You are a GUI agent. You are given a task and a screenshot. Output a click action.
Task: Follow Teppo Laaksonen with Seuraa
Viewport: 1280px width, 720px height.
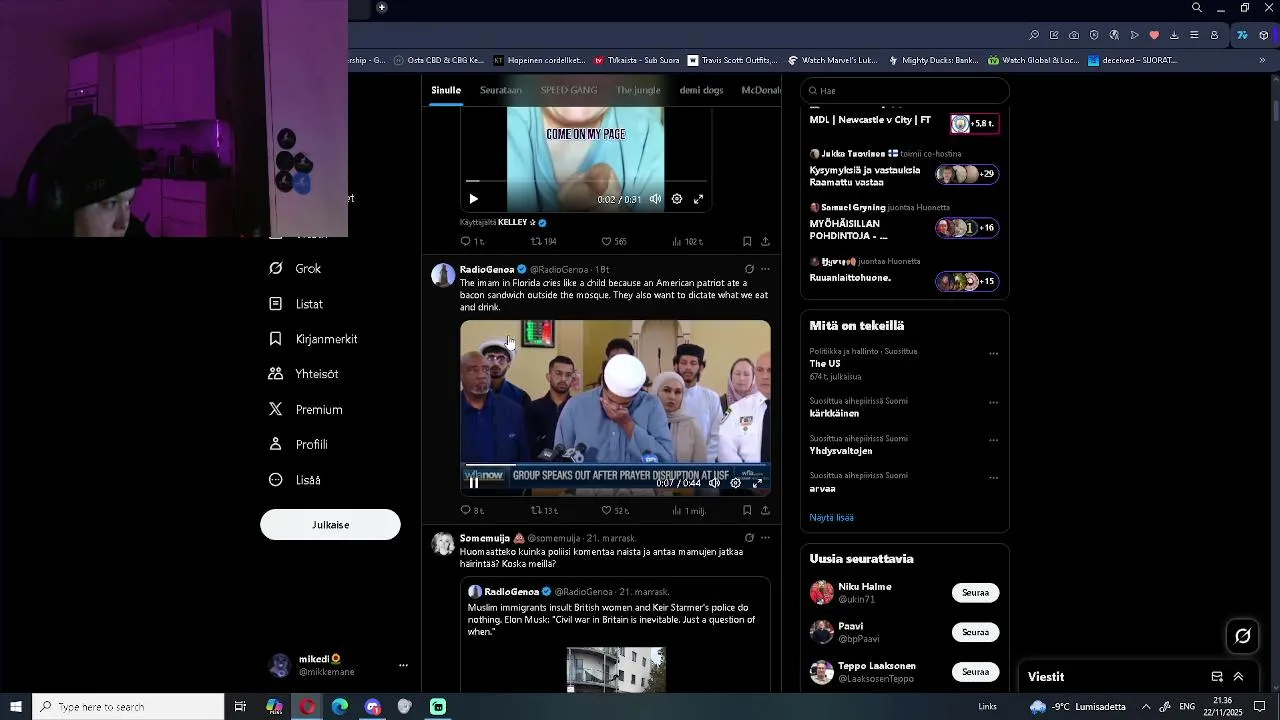click(975, 672)
